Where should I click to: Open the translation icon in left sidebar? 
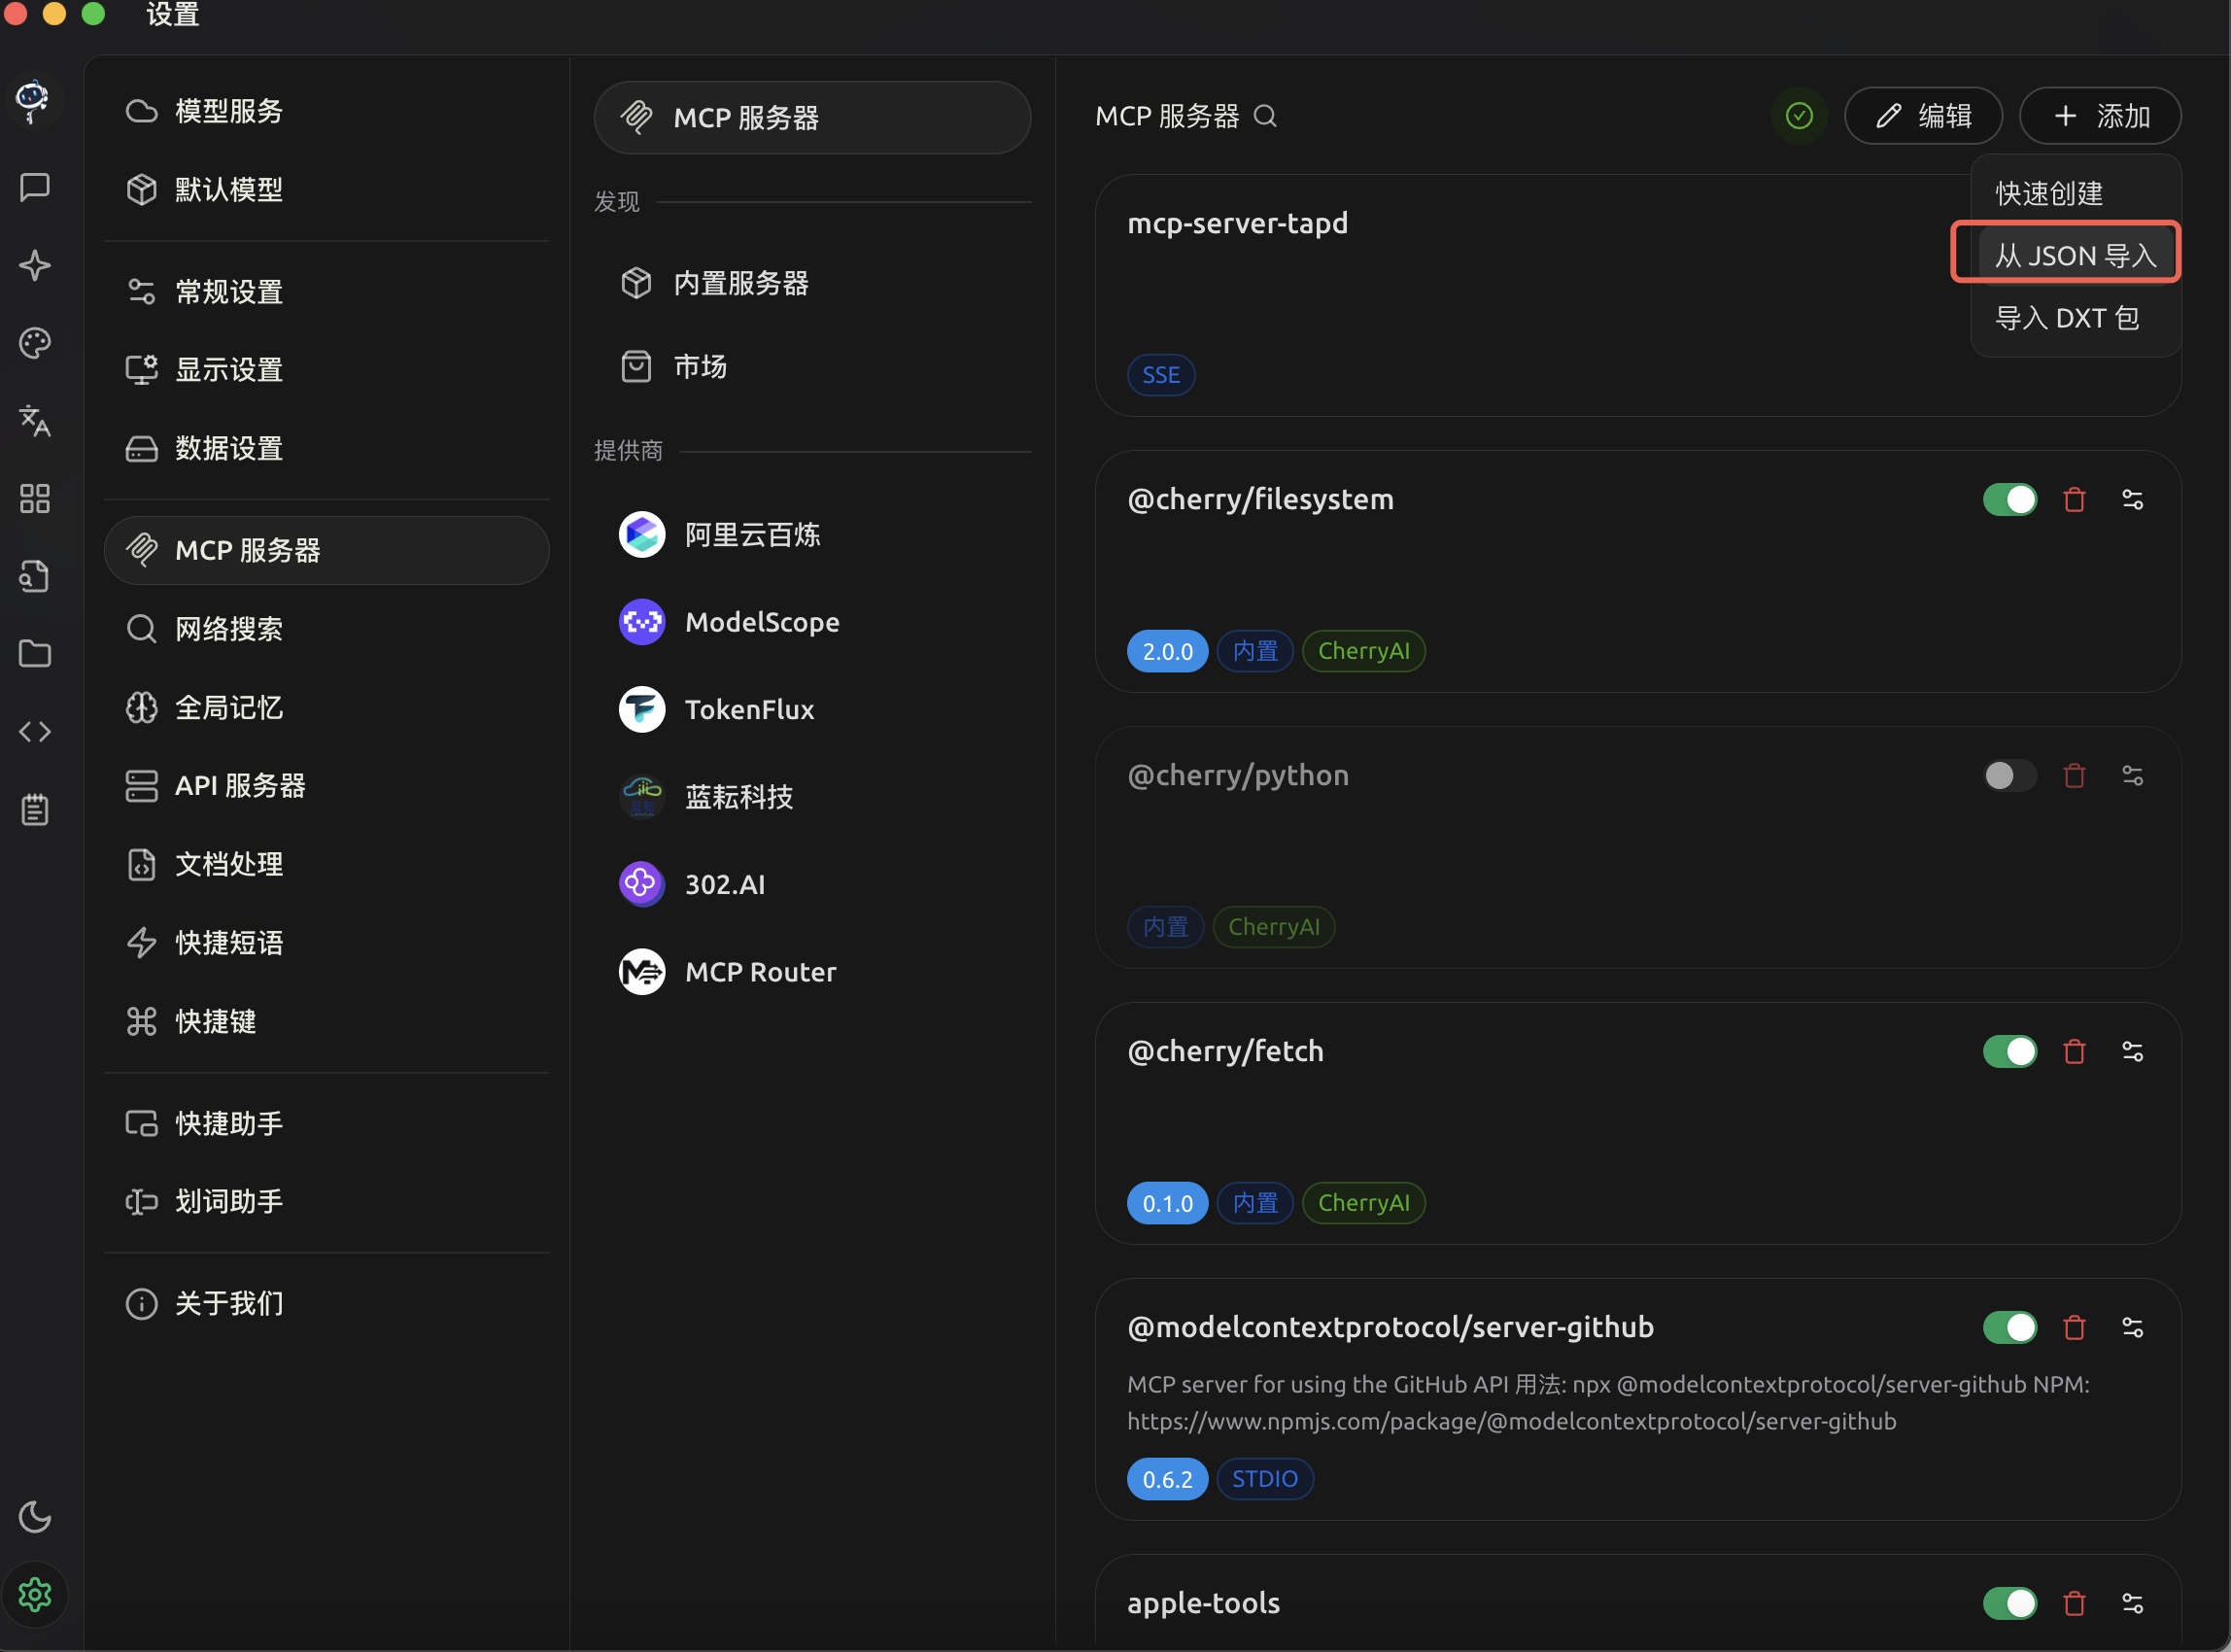[35, 421]
